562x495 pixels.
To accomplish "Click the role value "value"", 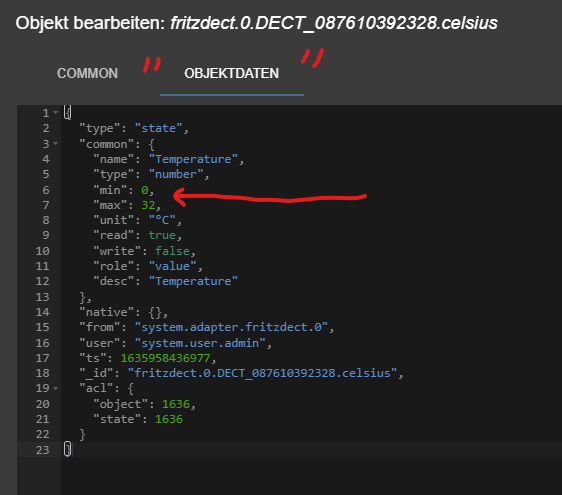I will [173, 266].
